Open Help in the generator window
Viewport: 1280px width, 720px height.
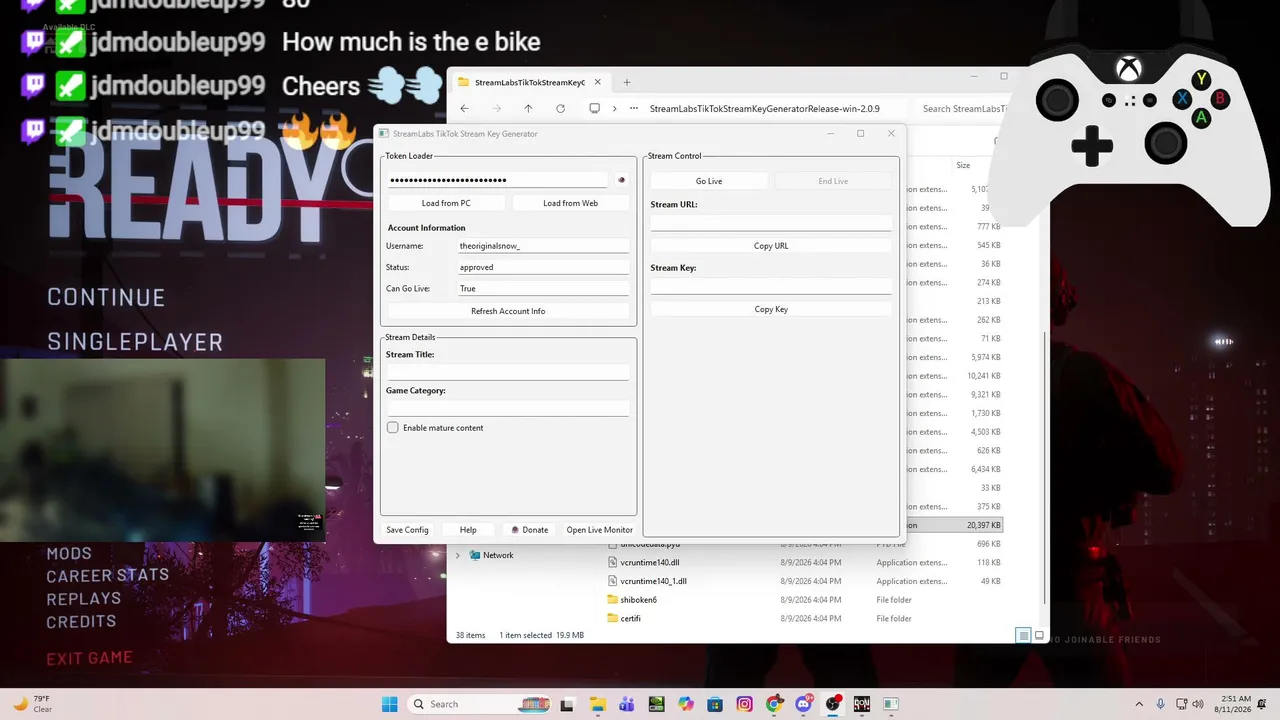tap(468, 530)
